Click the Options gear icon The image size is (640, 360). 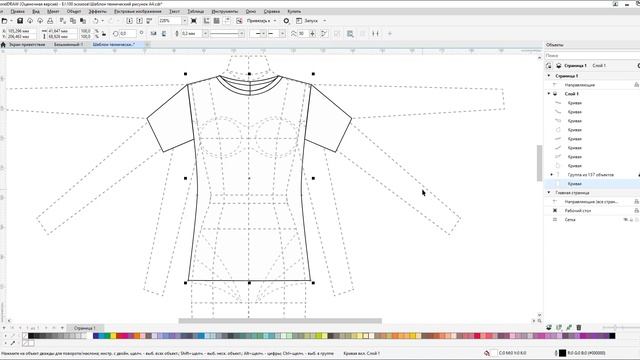tap(286, 20)
